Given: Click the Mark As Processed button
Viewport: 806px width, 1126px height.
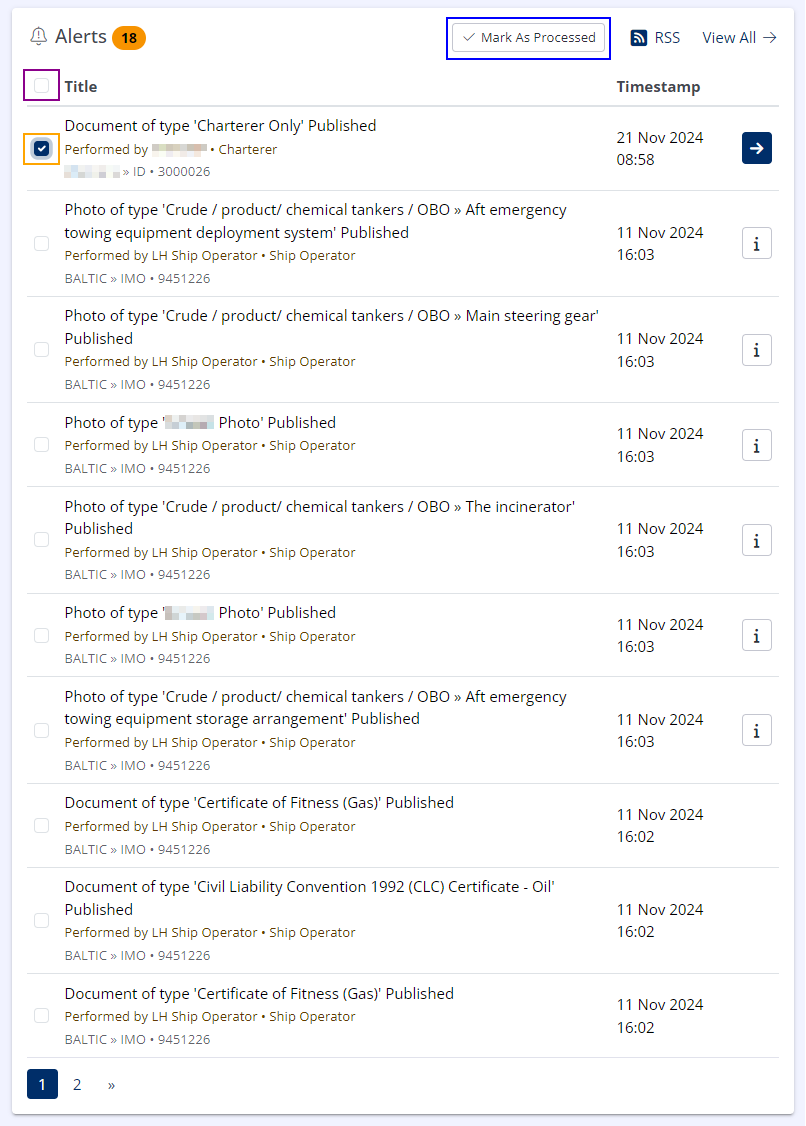Looking at the screenshot, I should 528,38.
